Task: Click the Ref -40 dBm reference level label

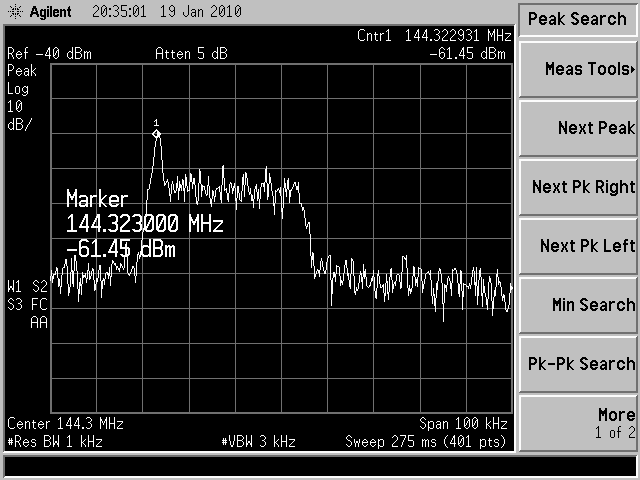Action: 49,54
